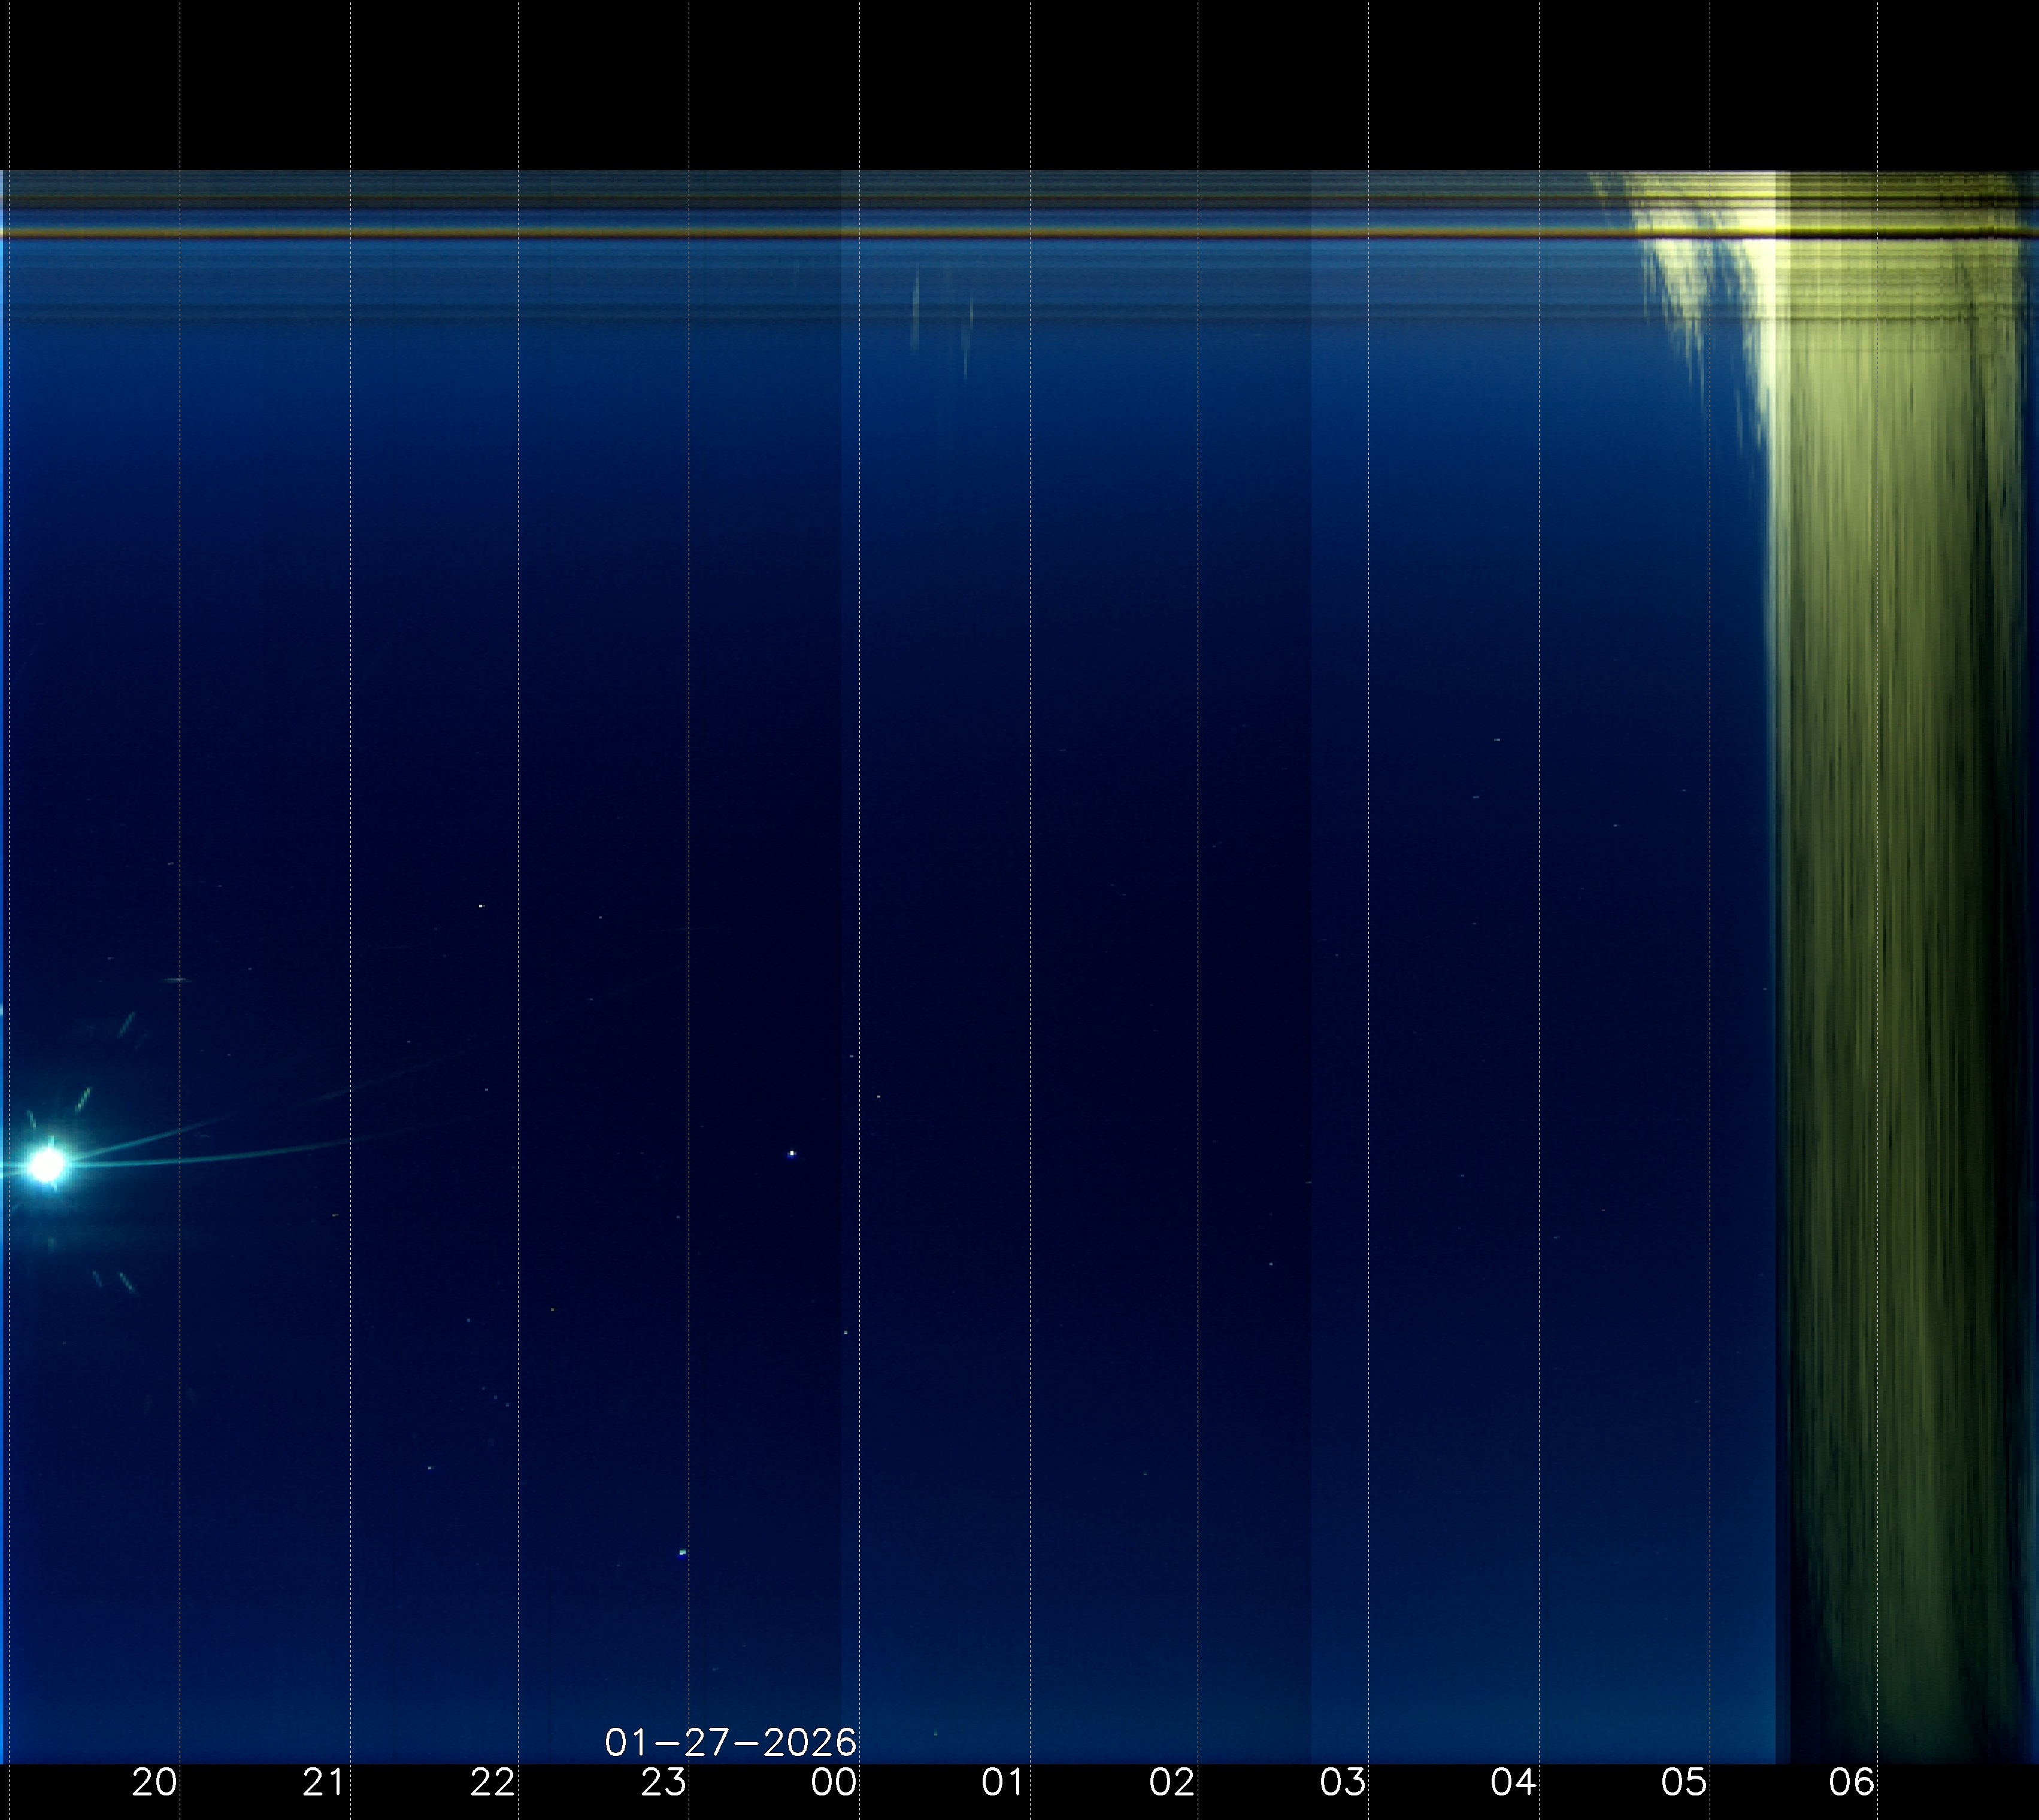The height and width of the screenshot is (1820, 2039).
Task: Click the bright star near midnight
Action: point(792,1154)
